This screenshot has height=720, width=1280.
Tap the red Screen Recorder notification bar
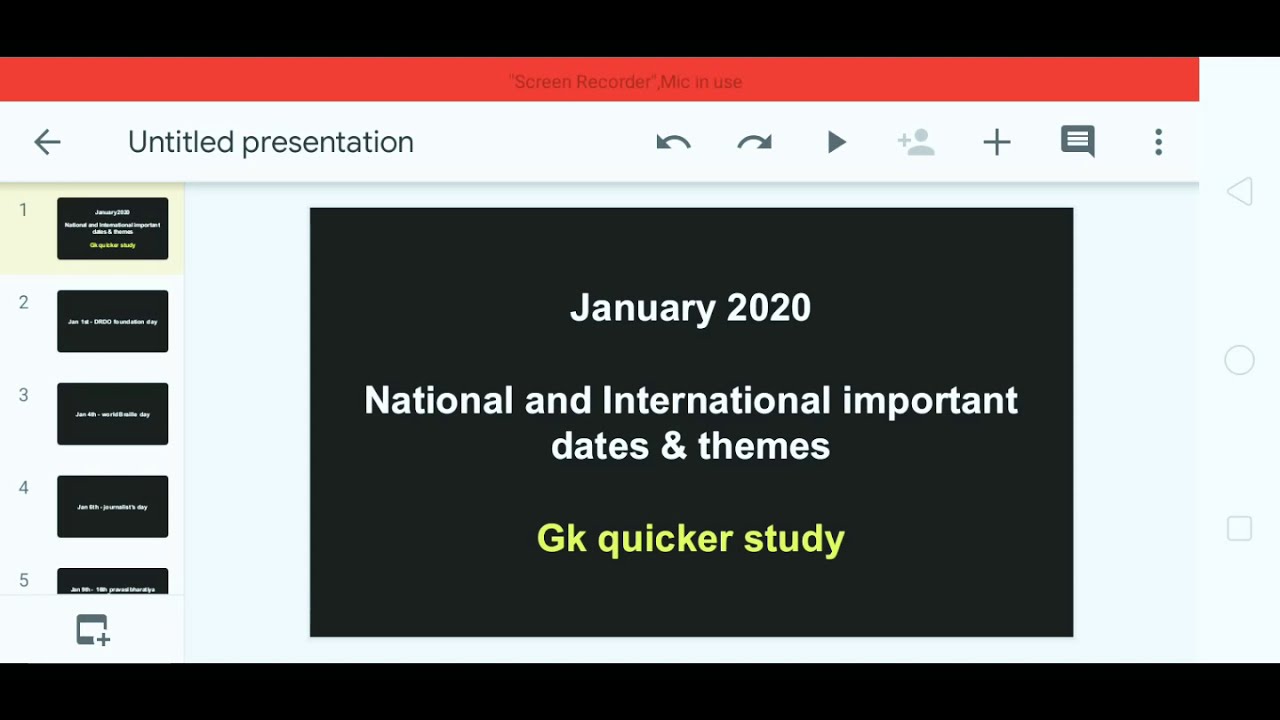[599, 80]
